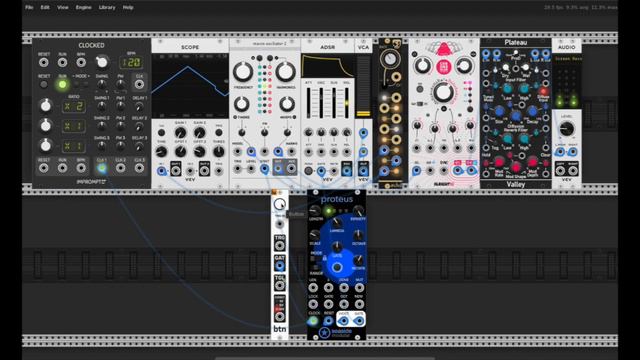Image resolution: width=640 pixels, height=360 pixels.
Task: Click the Clocked master CLK output jack
Action: point(139,84)
